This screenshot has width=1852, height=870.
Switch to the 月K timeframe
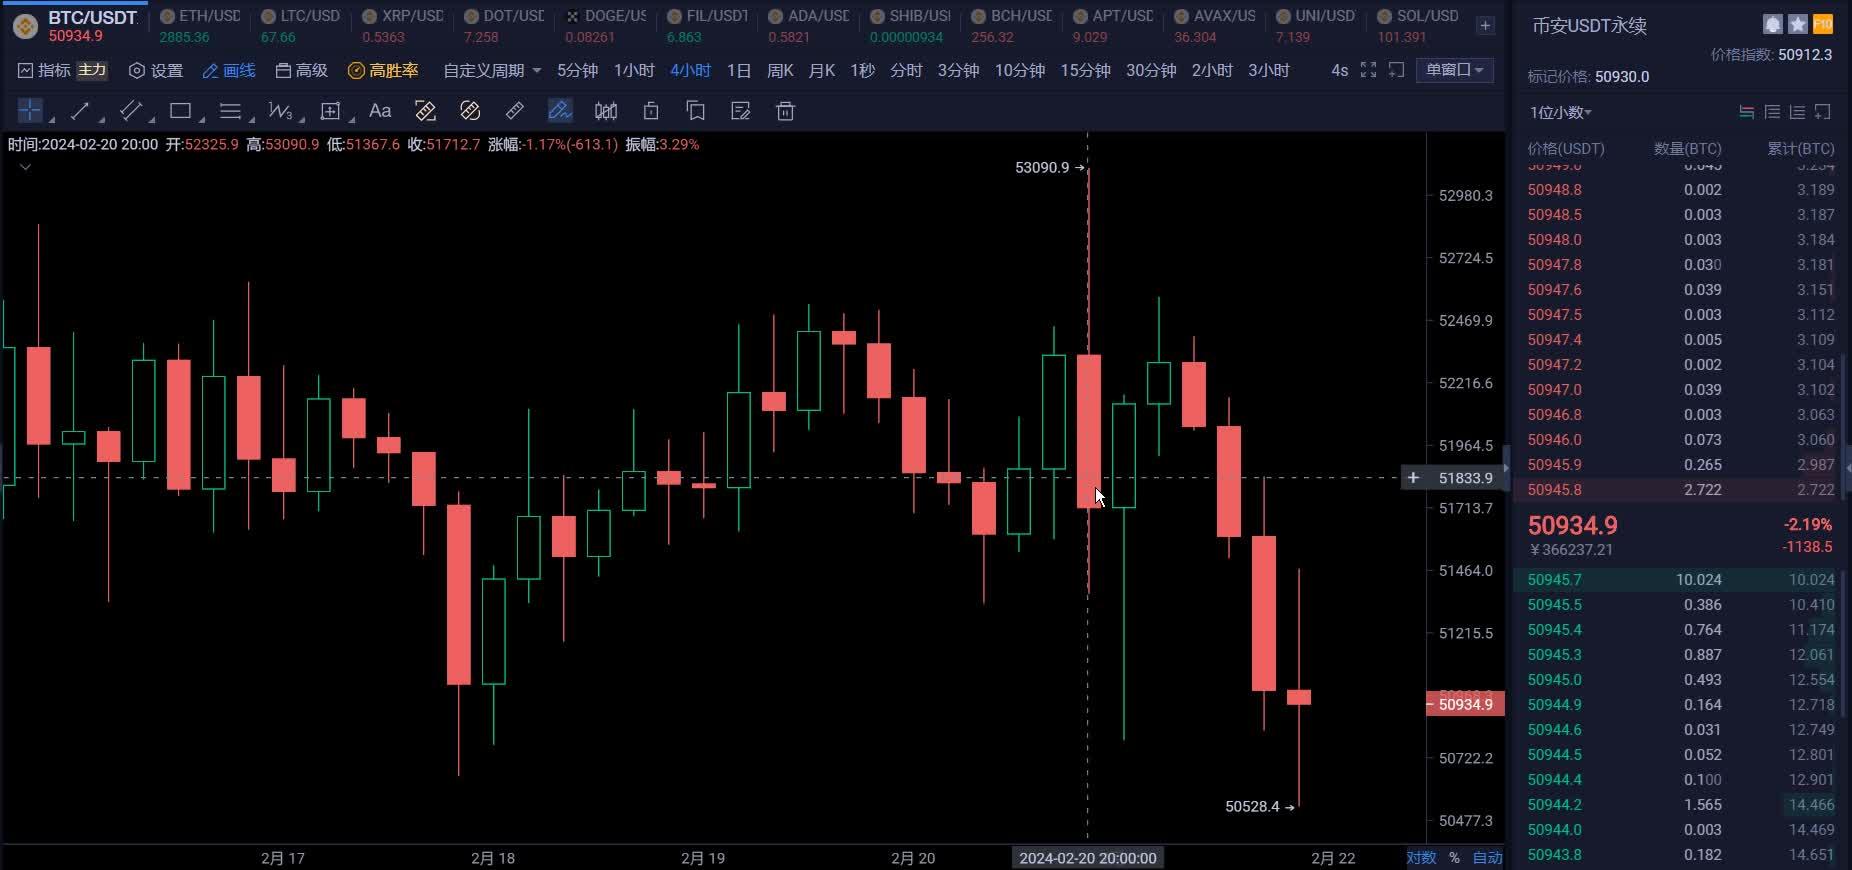[822, 70]
